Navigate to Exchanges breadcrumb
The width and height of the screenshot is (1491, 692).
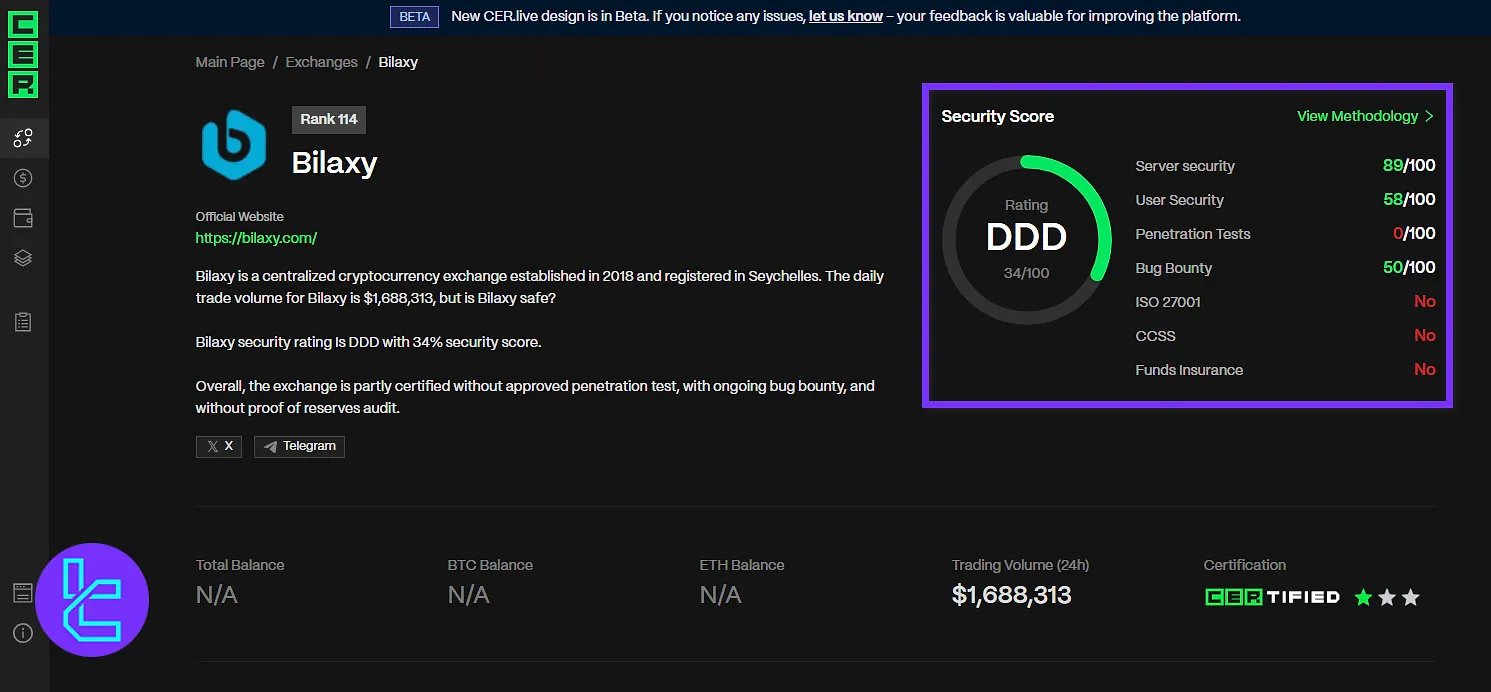pyautogui.click(x=321, y=62)
